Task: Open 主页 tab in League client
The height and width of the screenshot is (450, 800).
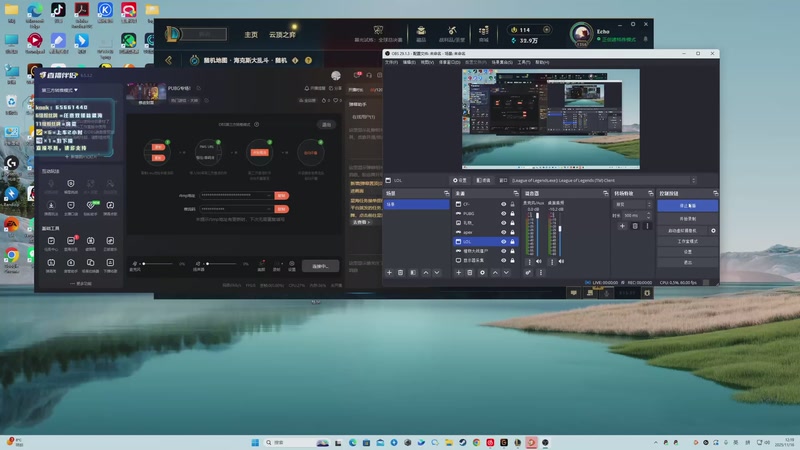Action: [251, 35]
